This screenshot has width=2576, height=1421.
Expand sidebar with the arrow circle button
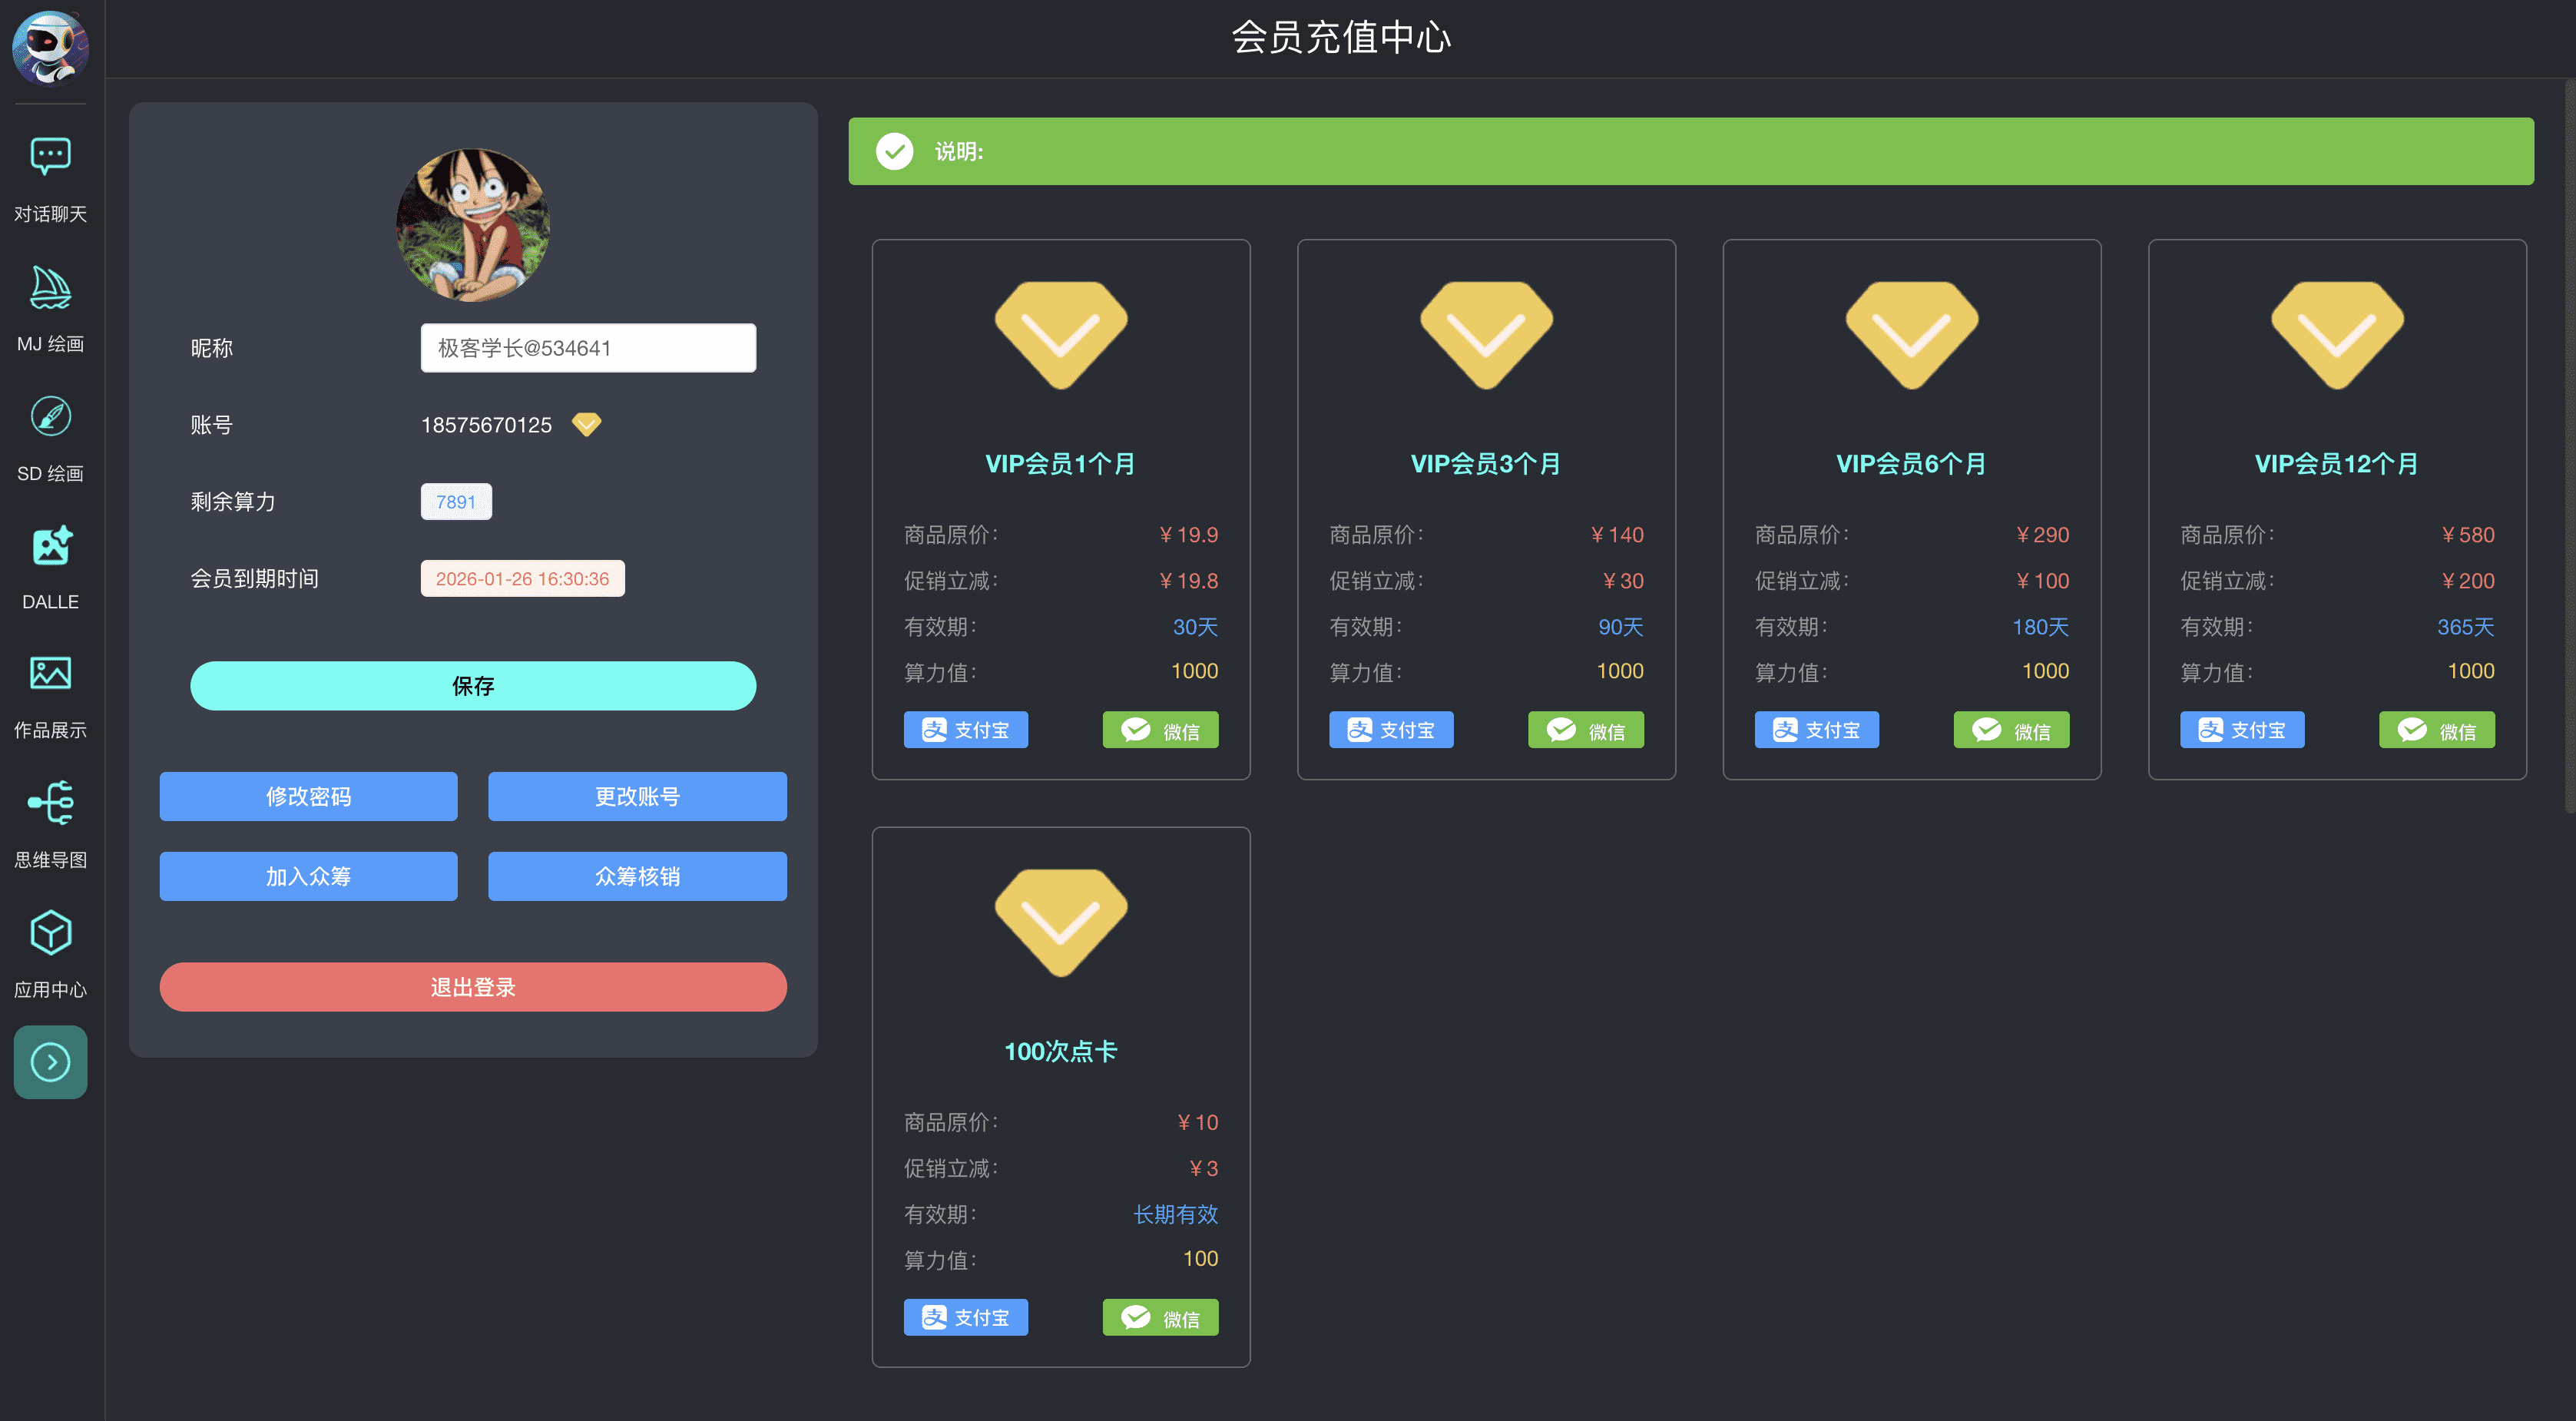click(50, 1062)
